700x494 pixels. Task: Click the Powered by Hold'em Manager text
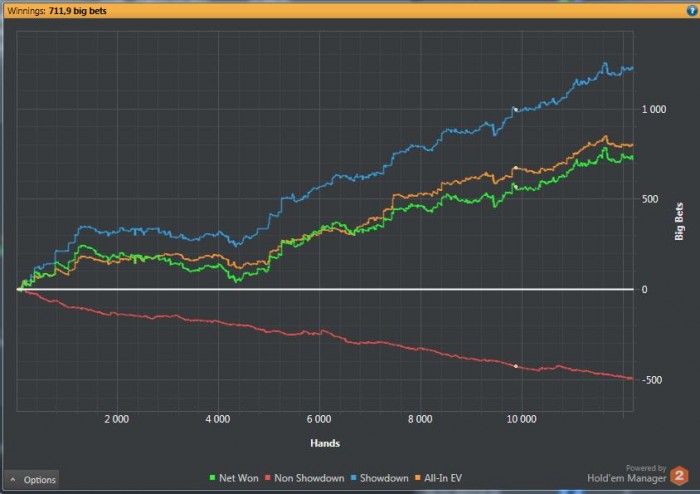(x=627, y=474)
